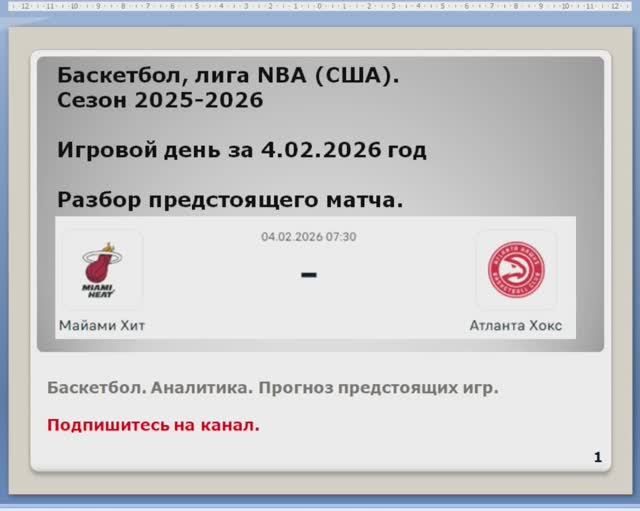The height and width of the screenshot is (511, 640).
Task: Click the slide number "1"
Action: pyautogui.click(x=598, y=457)
